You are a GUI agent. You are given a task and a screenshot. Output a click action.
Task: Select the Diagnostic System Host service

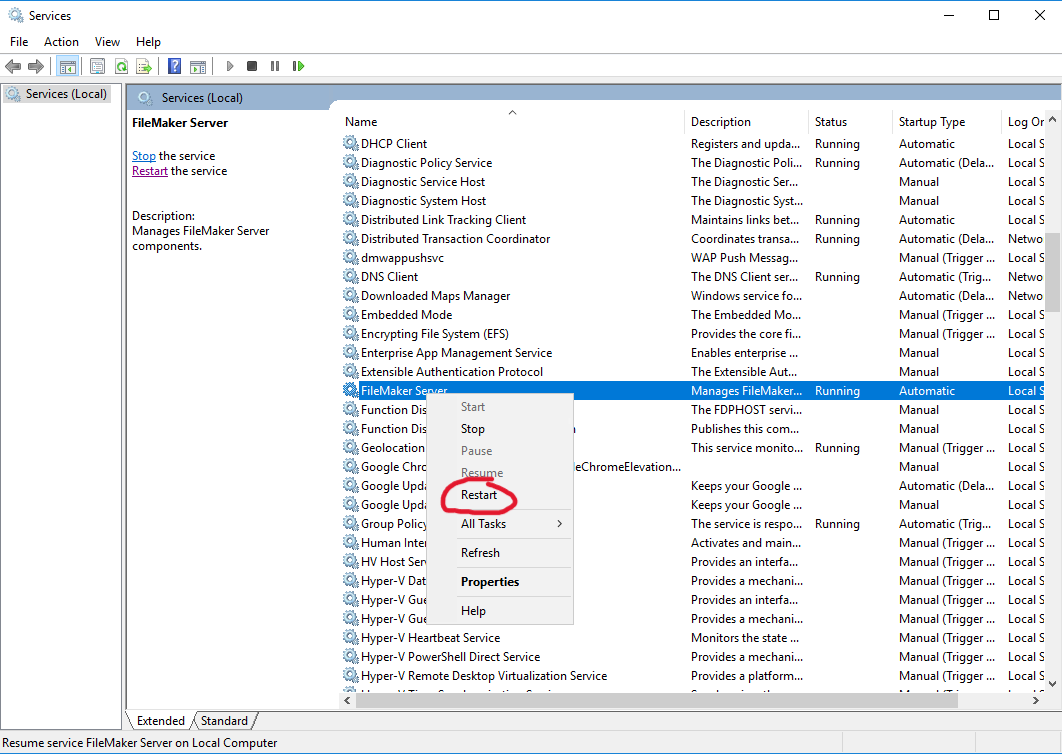point(693,201)
